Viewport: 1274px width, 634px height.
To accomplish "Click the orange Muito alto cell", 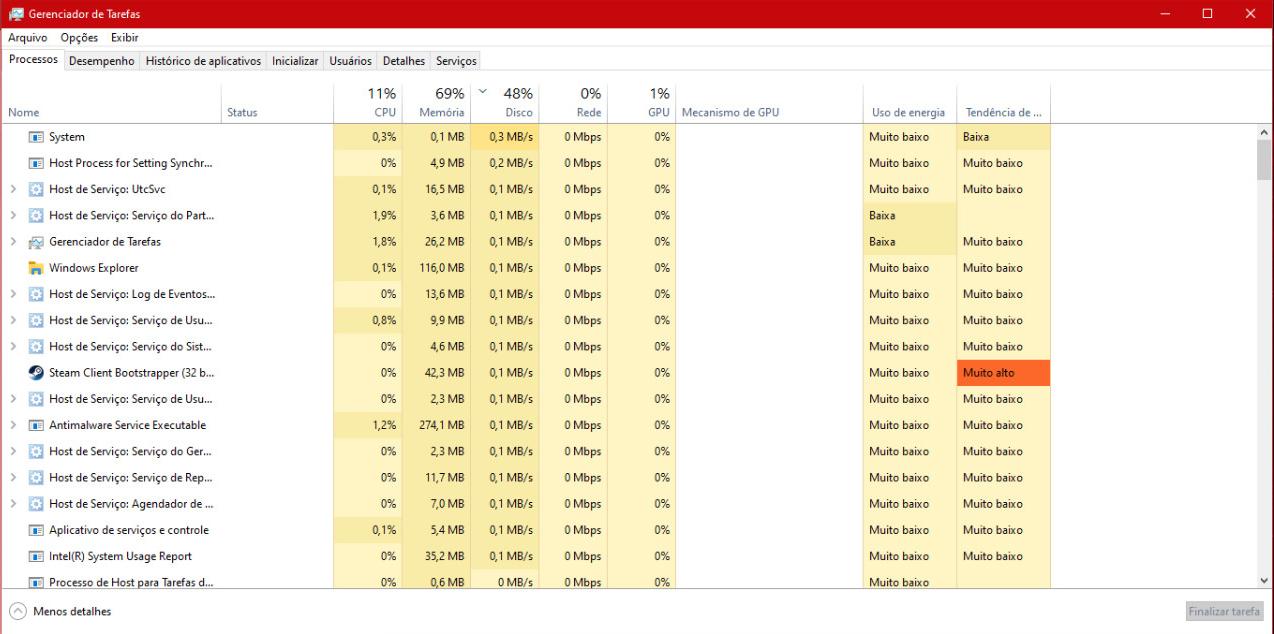I will (x=1004, y=373).
